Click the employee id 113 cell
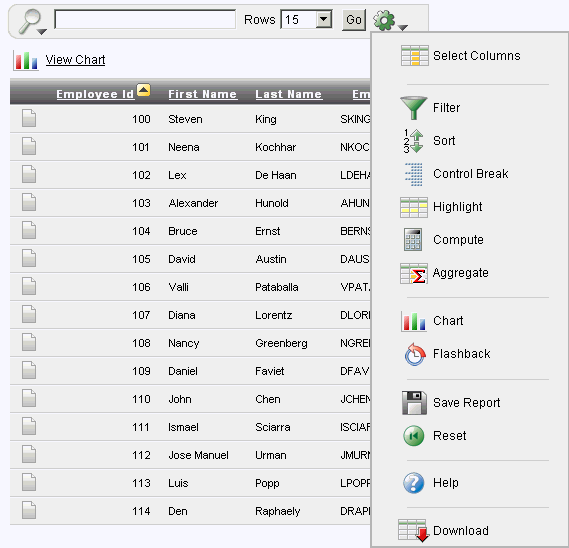This screenshot has height=548, width=569. click(x=141, y=483)
